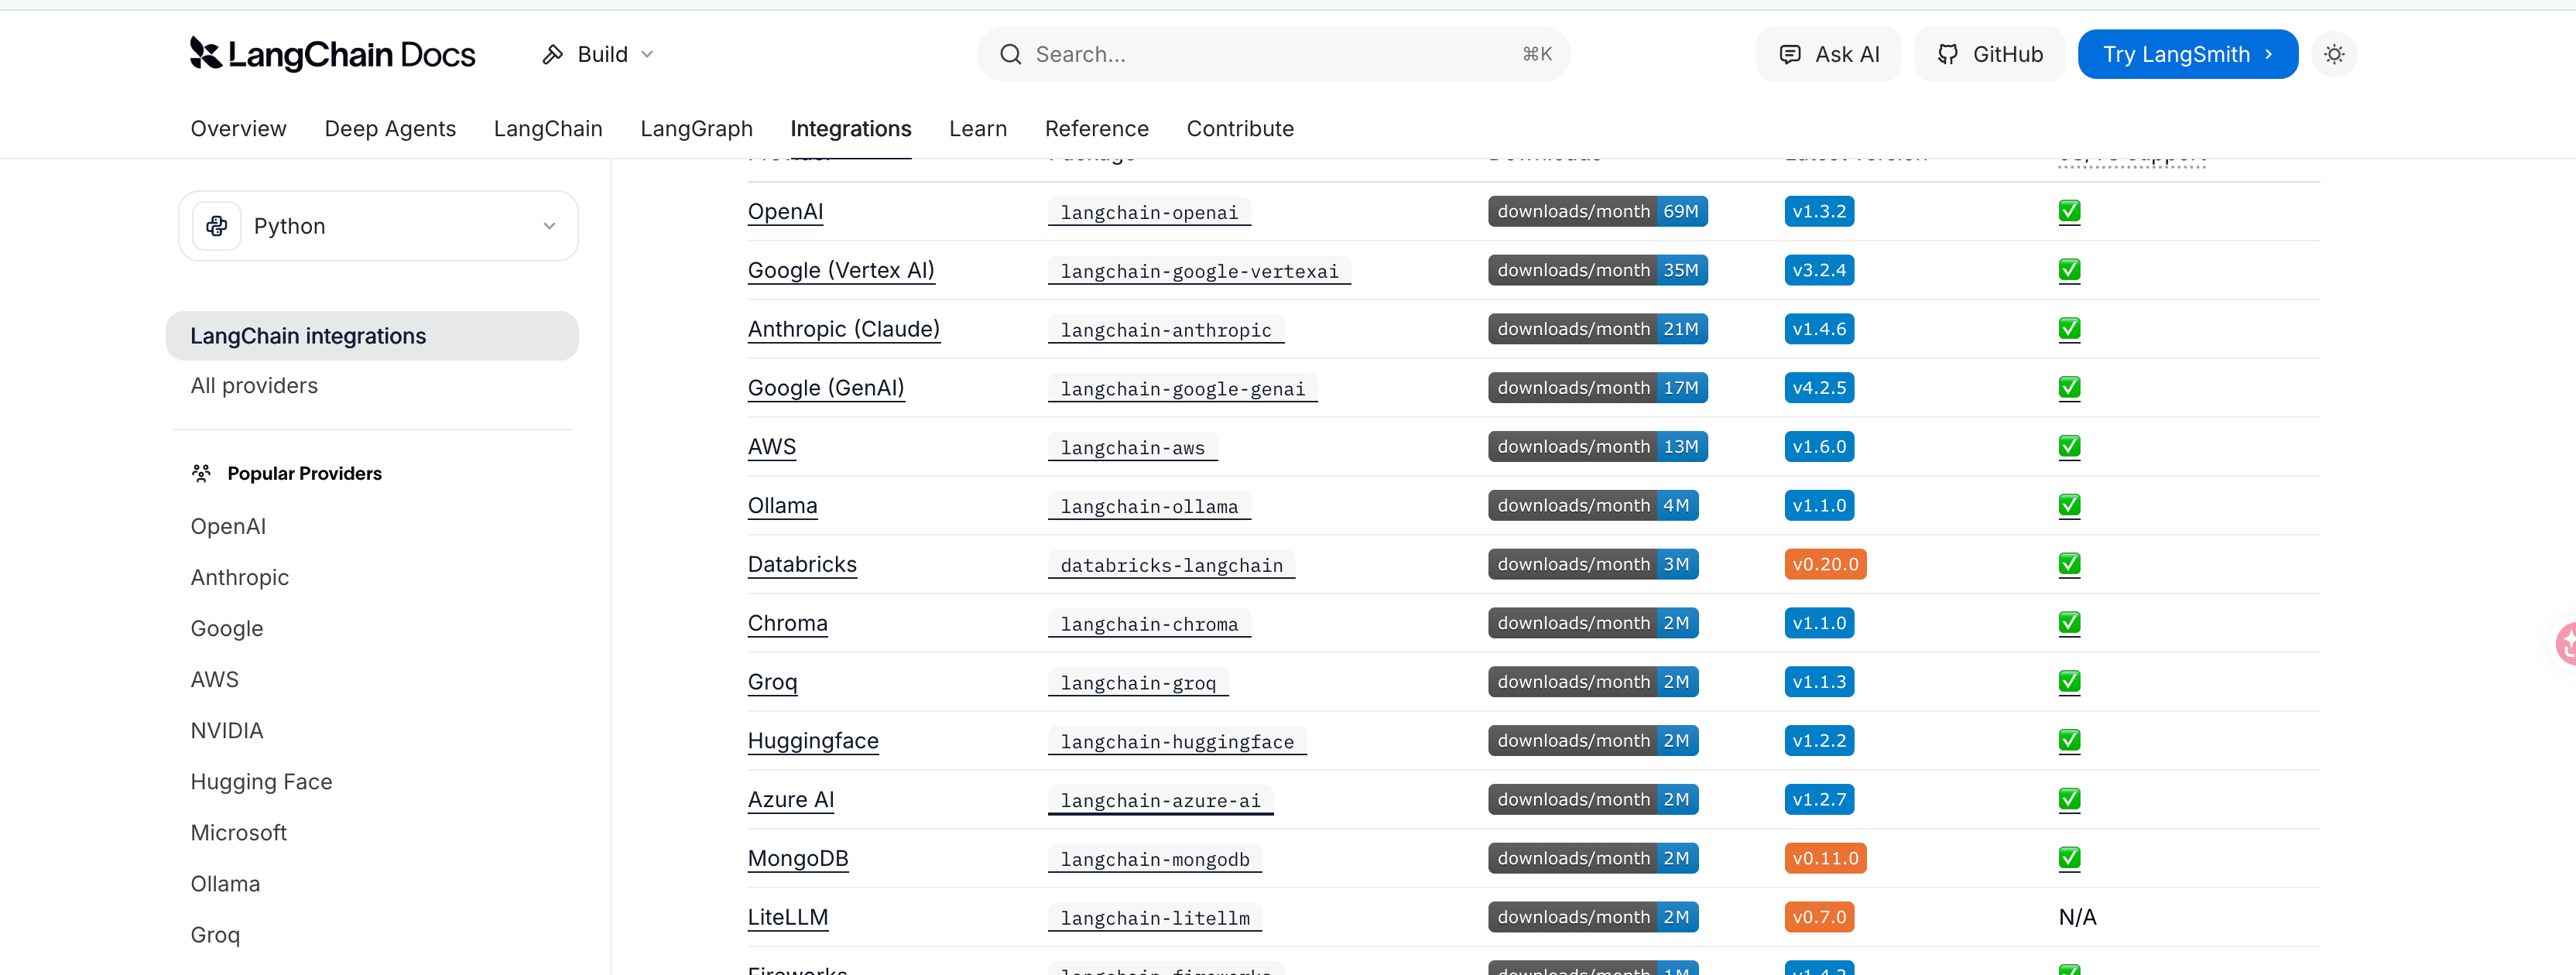Open Anthropic in the sidebar list
The image size is (2576, 975).
pyautogui.click(x=239, y=577)
